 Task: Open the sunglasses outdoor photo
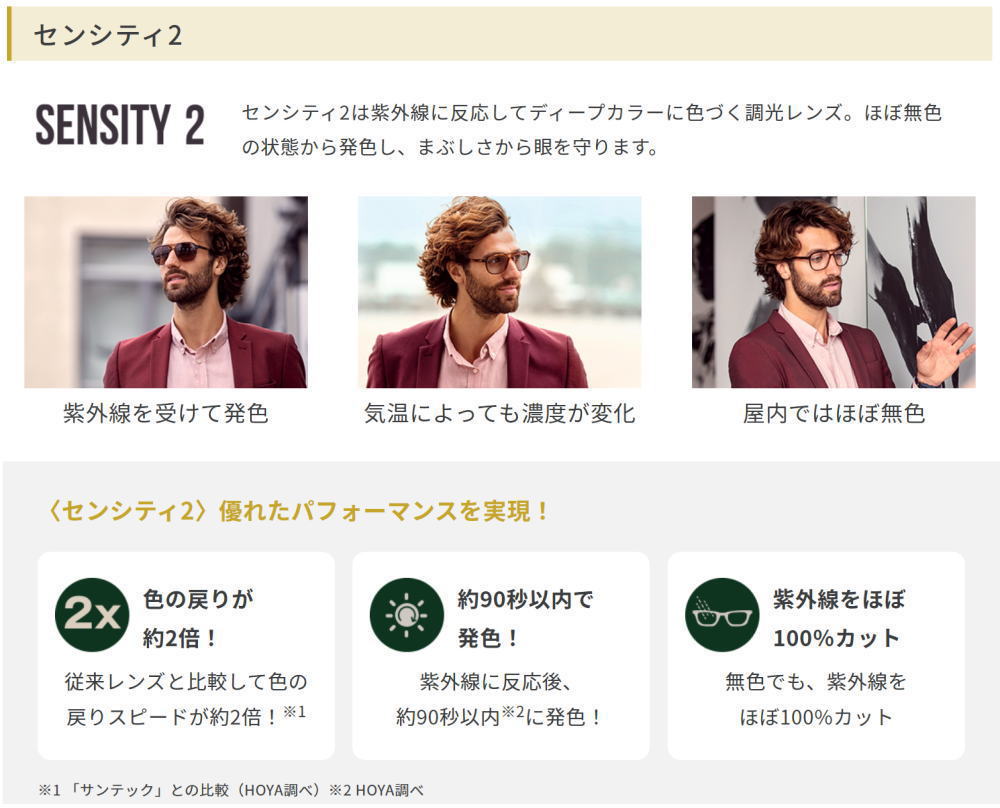[166, 291]
